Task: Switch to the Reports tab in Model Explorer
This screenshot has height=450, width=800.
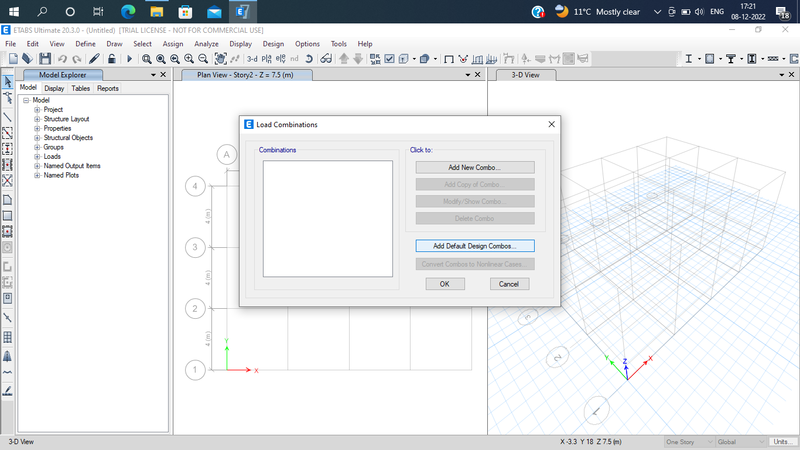Action: pyautogui.click(x=108, y=88)
